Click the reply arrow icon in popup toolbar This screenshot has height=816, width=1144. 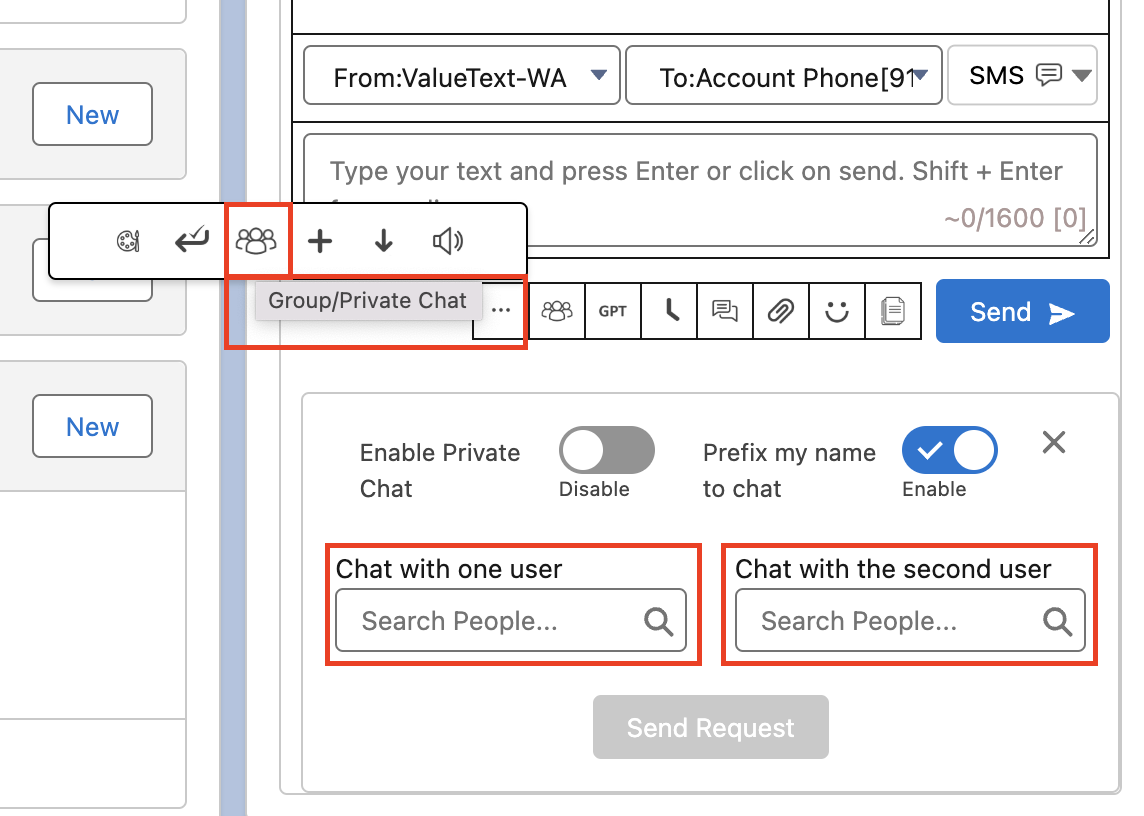pos(192,240)
